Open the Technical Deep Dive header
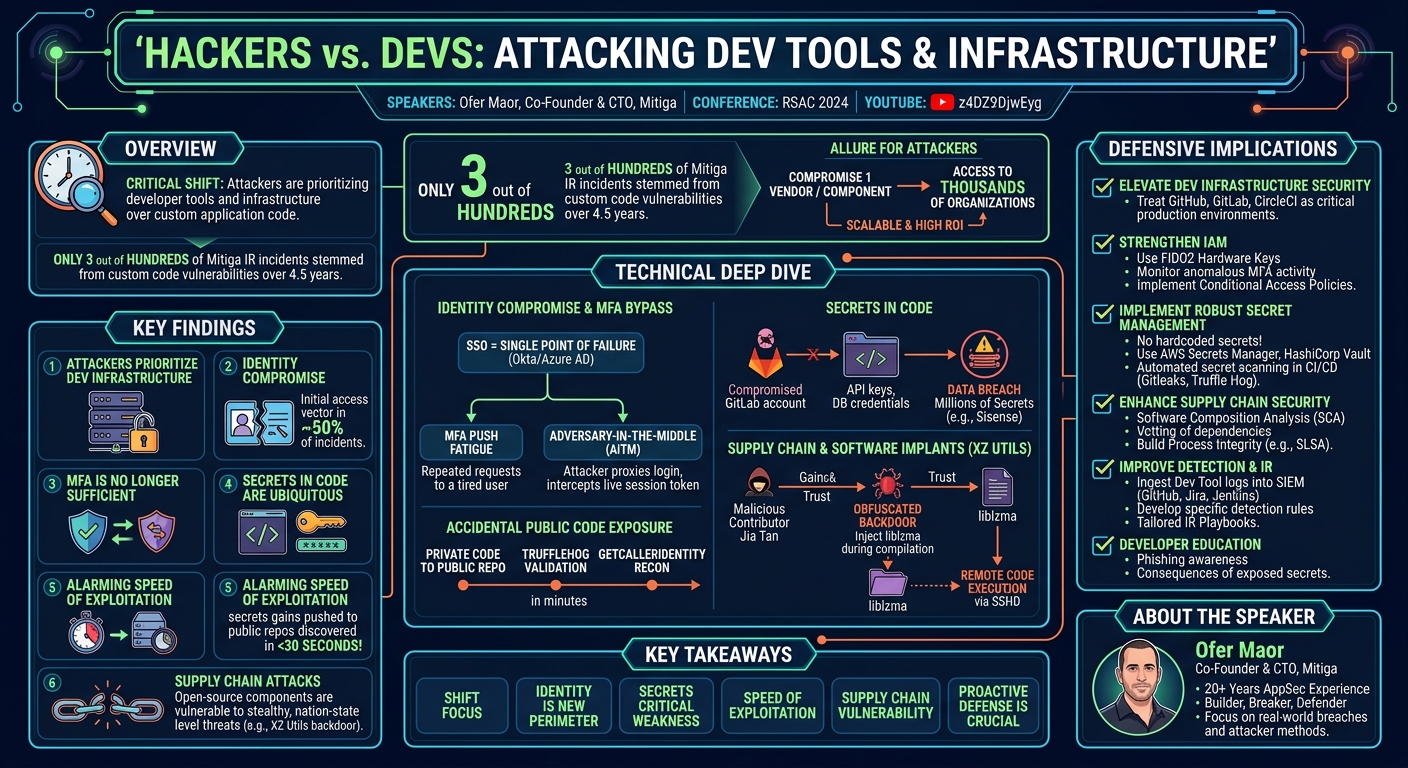This screenshot has height=768, width=1408. point(712,272)
